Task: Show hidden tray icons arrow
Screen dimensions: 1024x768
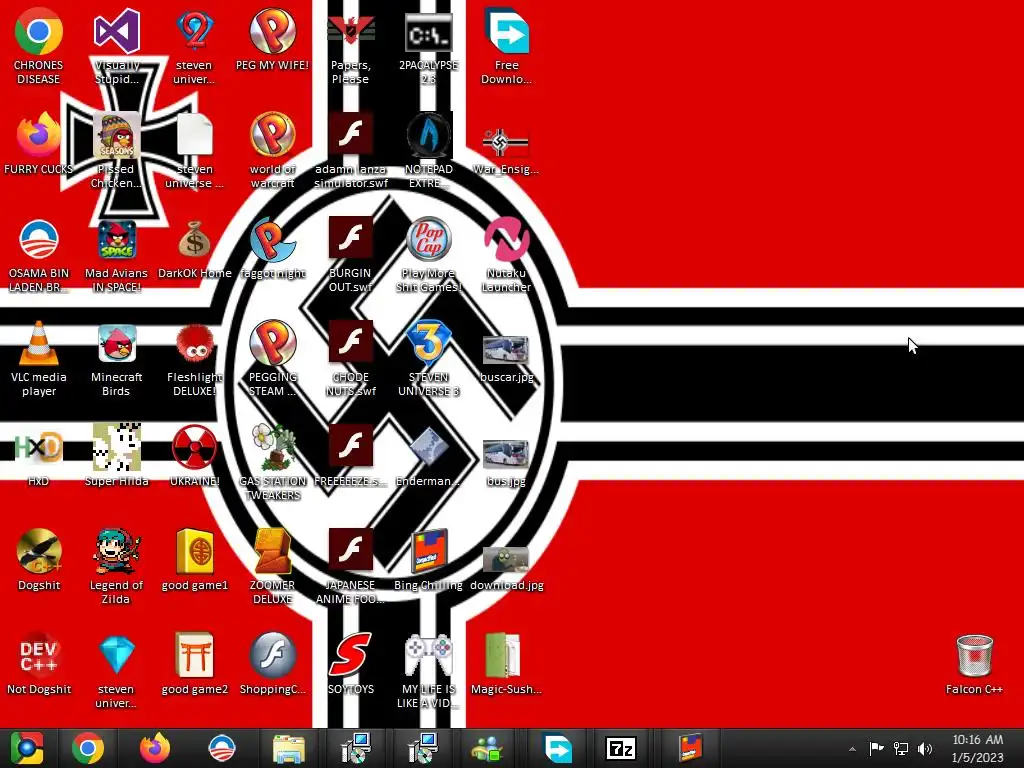Action: [x=852, y=749]
